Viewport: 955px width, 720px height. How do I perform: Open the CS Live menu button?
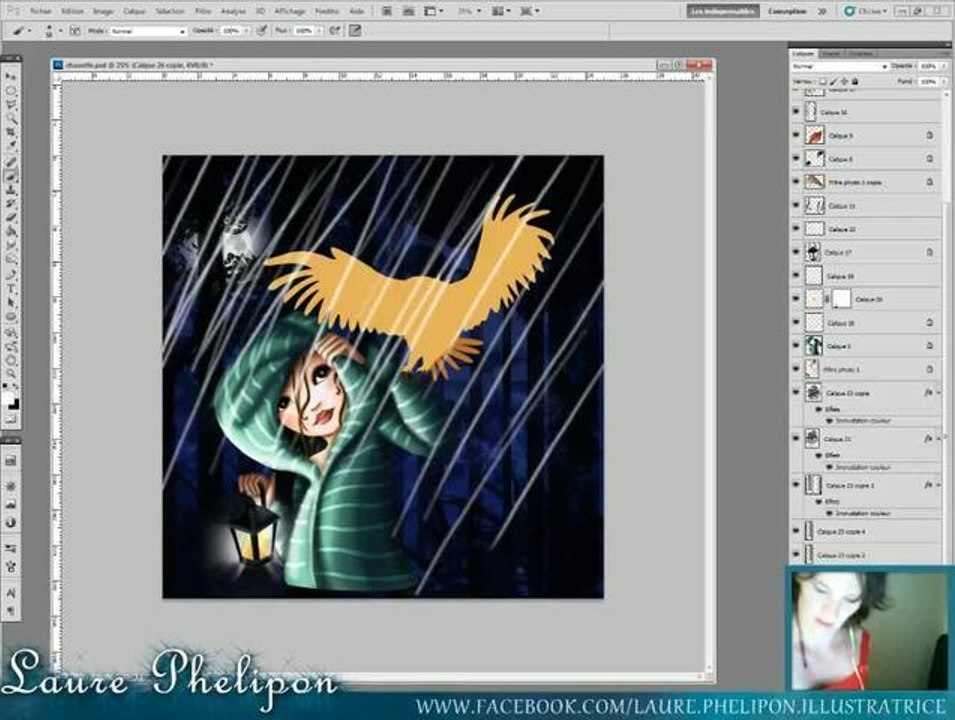(865, 11)
